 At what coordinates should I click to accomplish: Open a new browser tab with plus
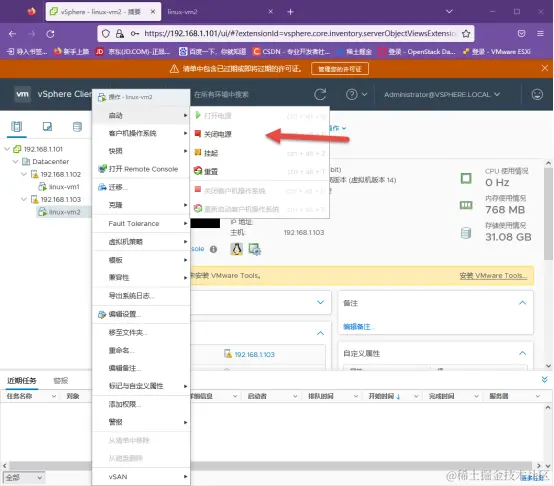tap(290, 12)
